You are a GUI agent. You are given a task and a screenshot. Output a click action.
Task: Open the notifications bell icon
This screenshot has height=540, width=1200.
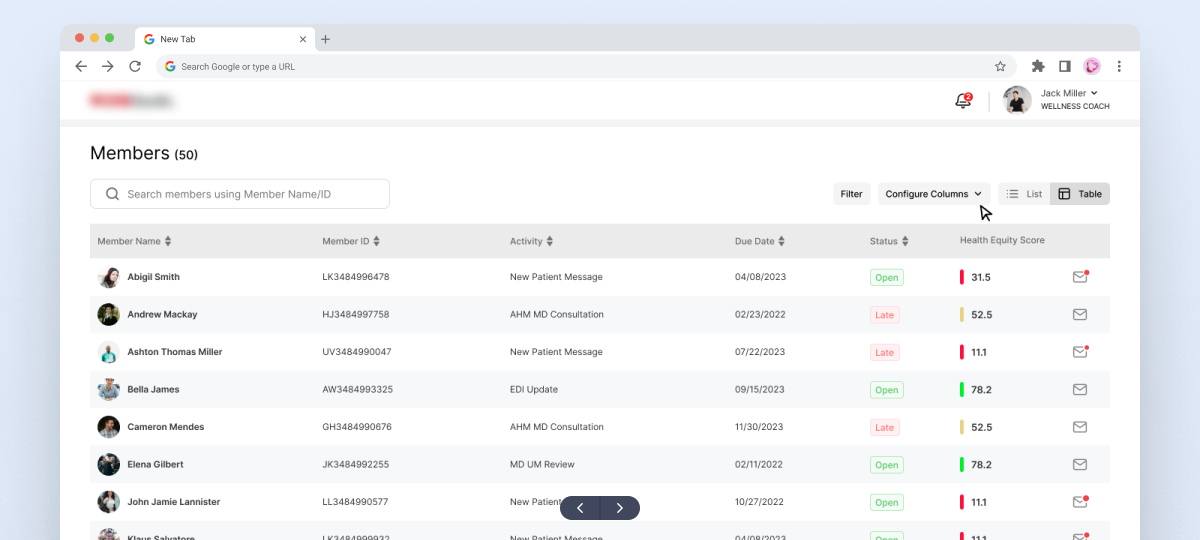963,101
